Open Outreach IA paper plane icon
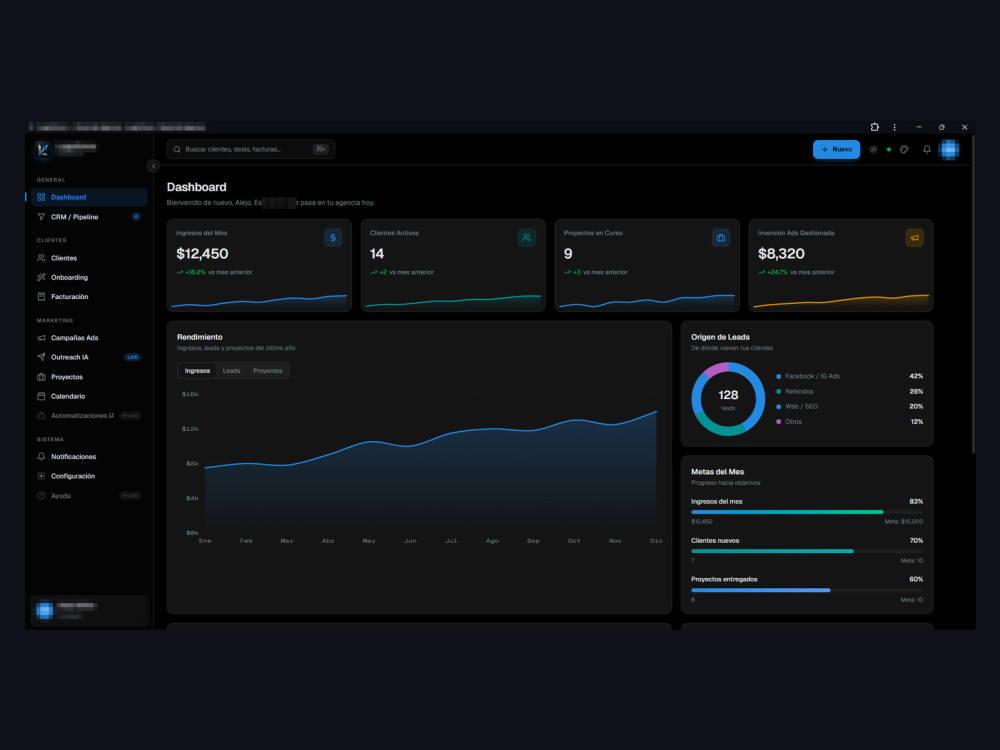The height and width of the screenshot is (750, 1000). pyautogui.click(x=41, y=357)
